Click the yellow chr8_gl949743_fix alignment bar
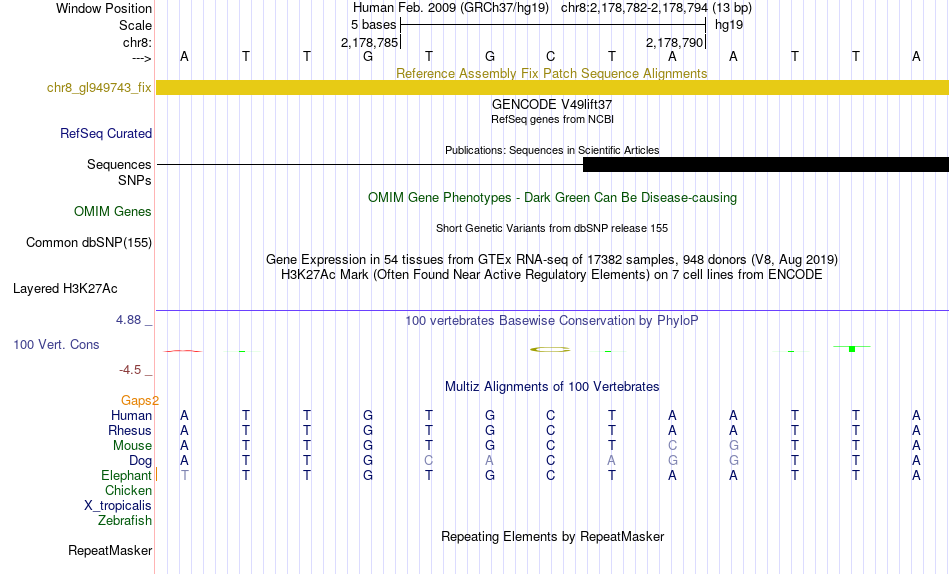The width and height of the screenshot is (950, 574). click(553, 87)
